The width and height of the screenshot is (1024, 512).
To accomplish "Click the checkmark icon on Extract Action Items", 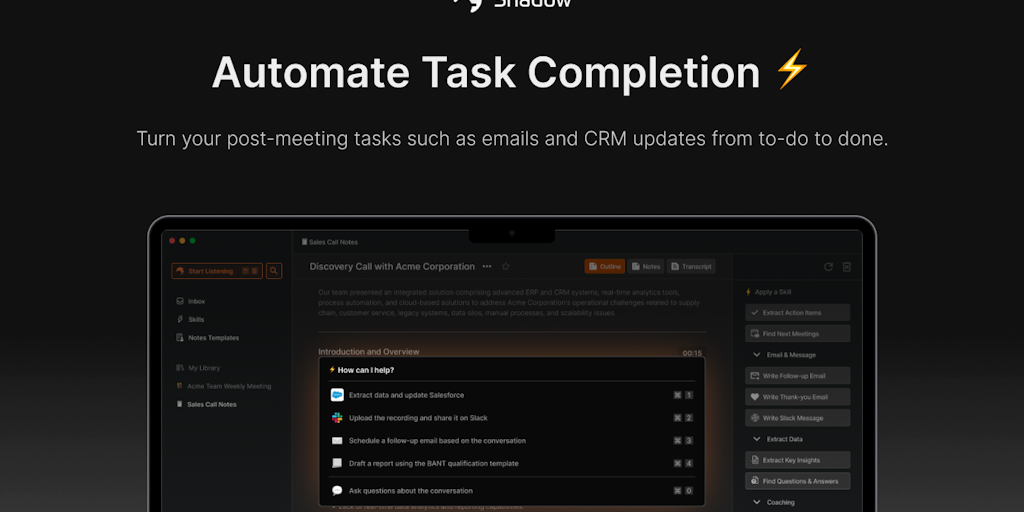I will point(755,313).
